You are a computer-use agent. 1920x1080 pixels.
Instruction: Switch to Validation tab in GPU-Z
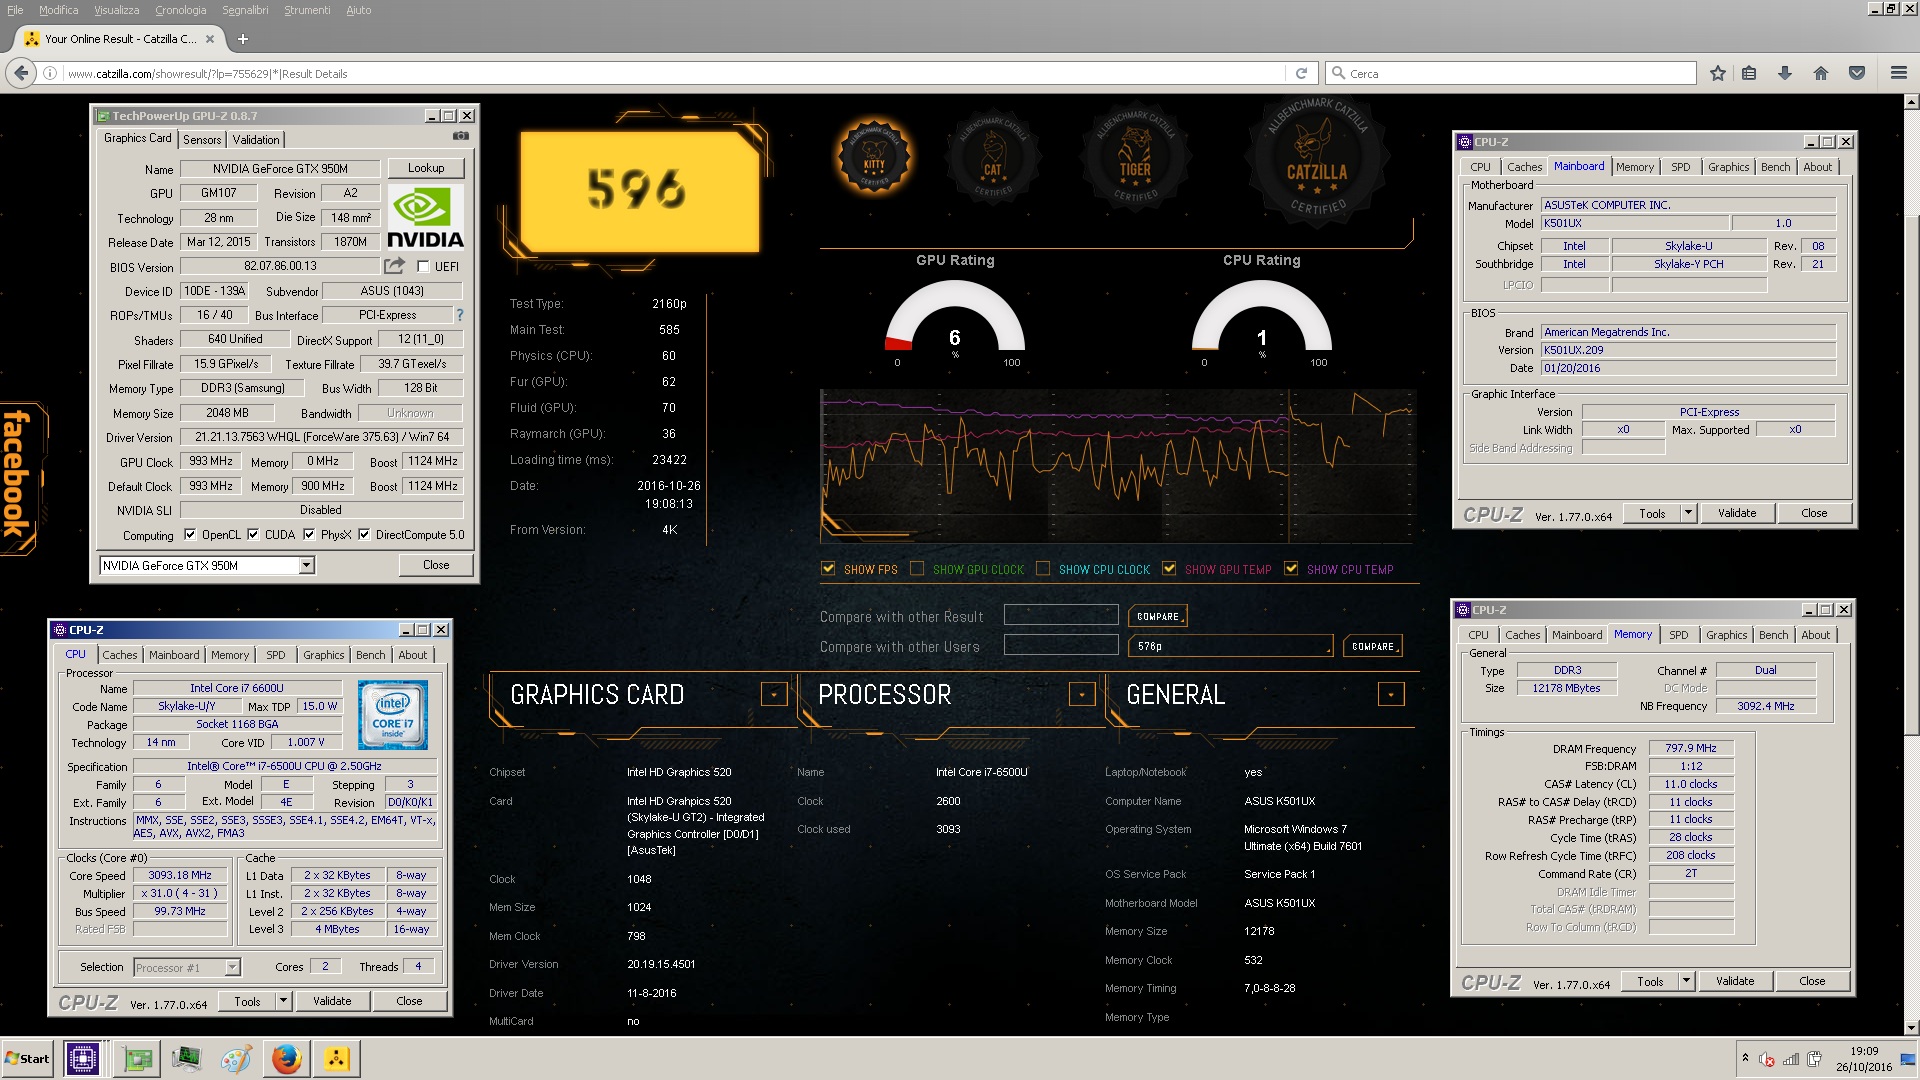(256, 139)
